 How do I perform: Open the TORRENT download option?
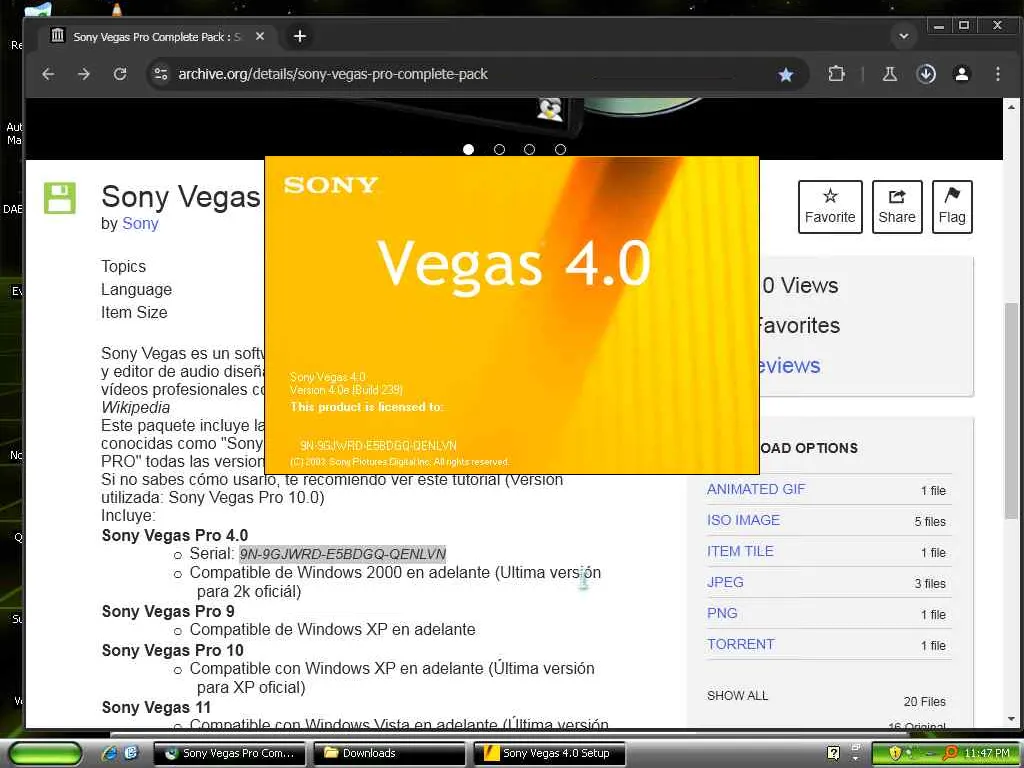[x=741, y=645]
